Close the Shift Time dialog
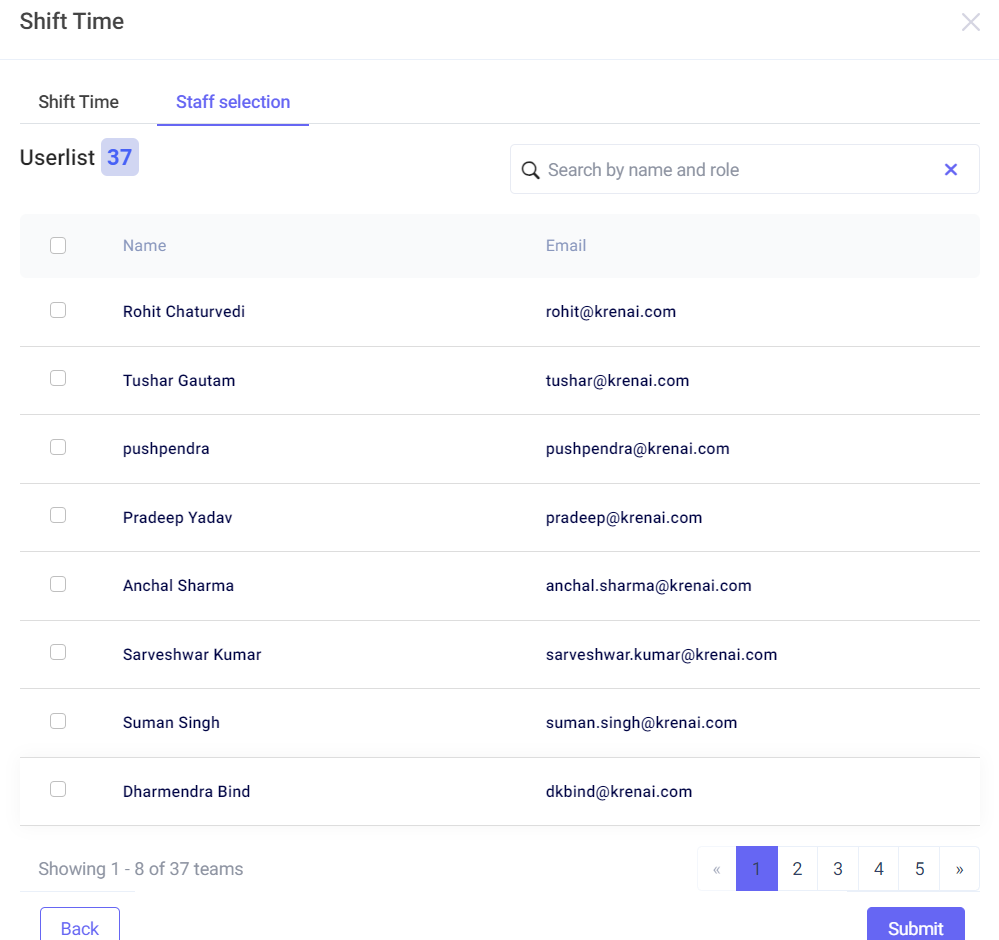 pyautogui.click(x=970, y=22)
